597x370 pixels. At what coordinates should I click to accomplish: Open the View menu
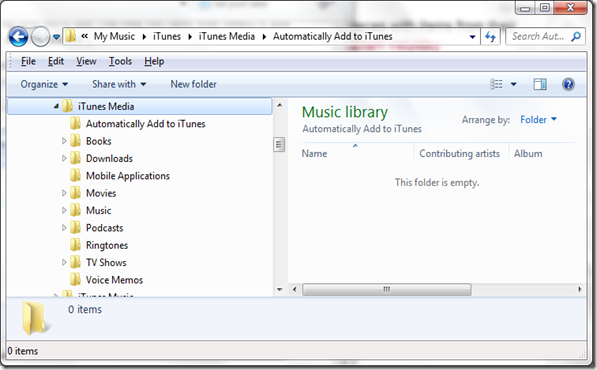point(86,61)
